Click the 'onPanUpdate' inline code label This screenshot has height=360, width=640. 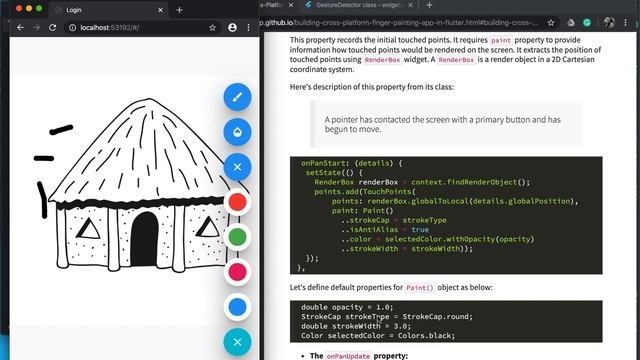(348, 356)
